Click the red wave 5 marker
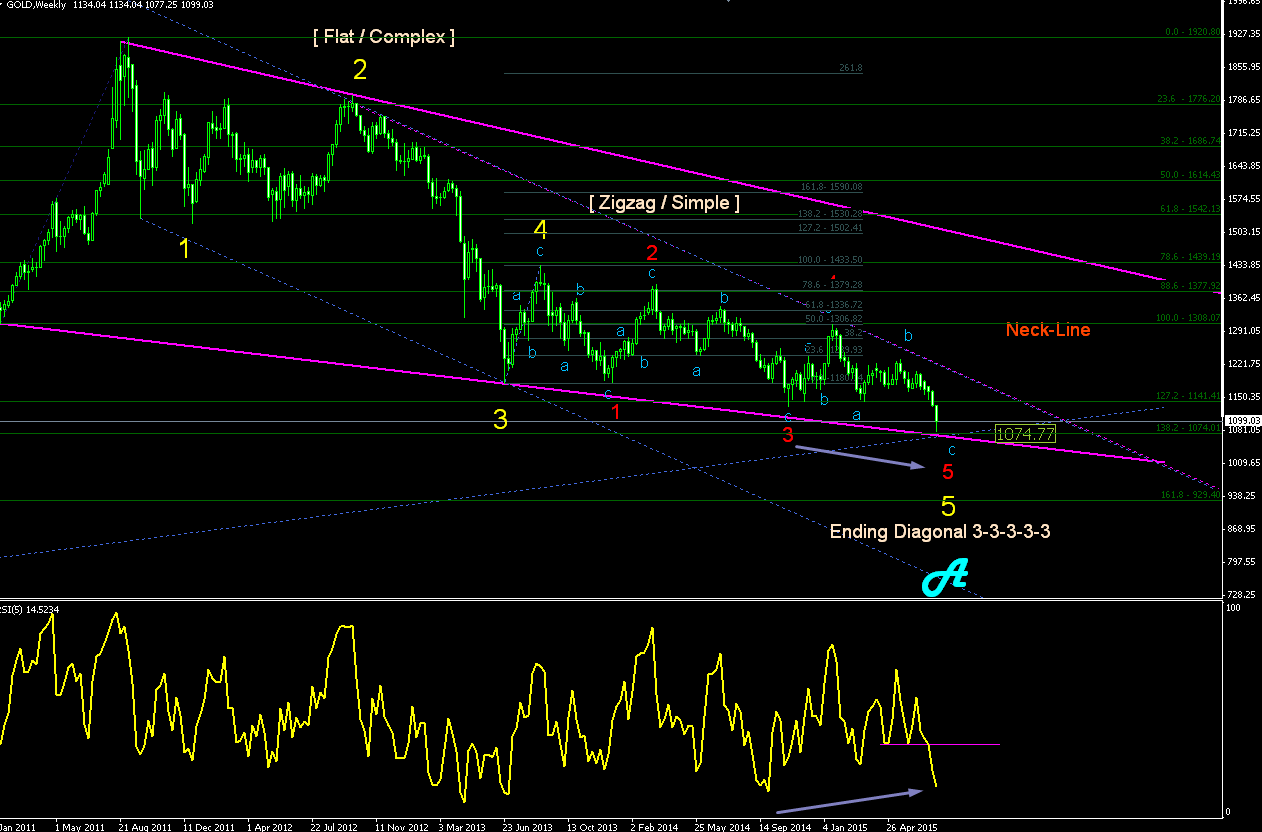1262x832 pixels. coord(948,472)
